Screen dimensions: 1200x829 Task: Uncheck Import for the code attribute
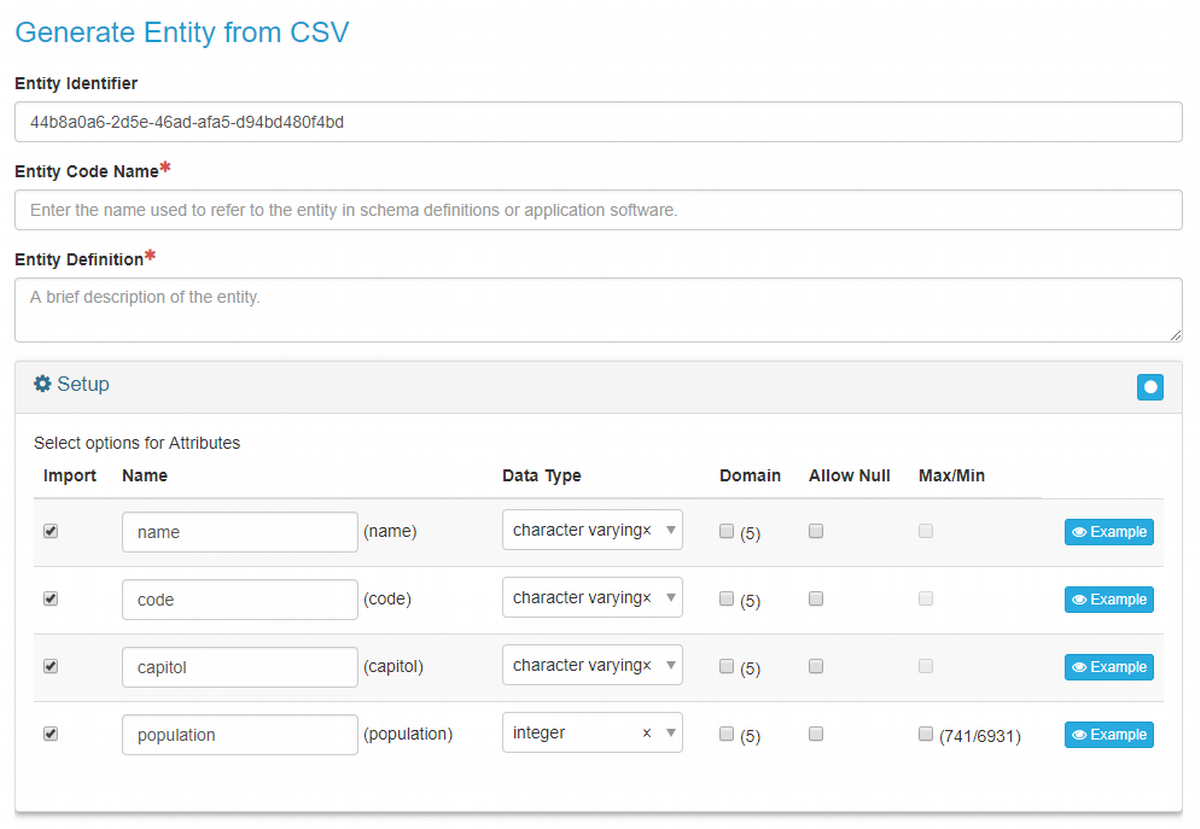51,599
